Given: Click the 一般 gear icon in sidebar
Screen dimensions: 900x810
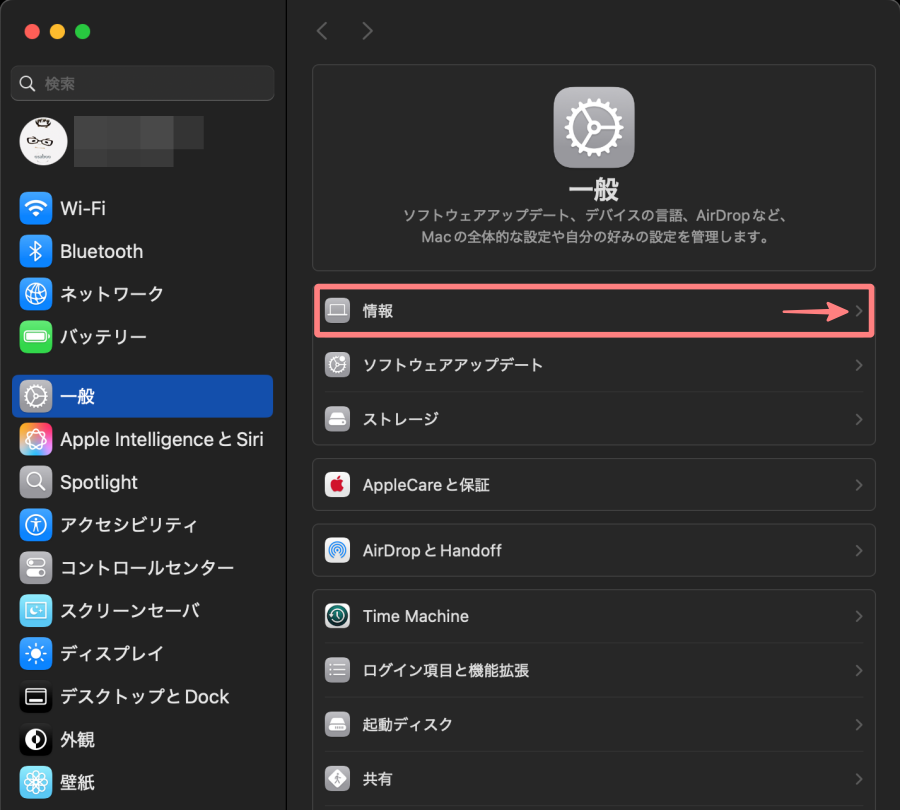Looking at the screenshot, I should [x=36, y=396].
